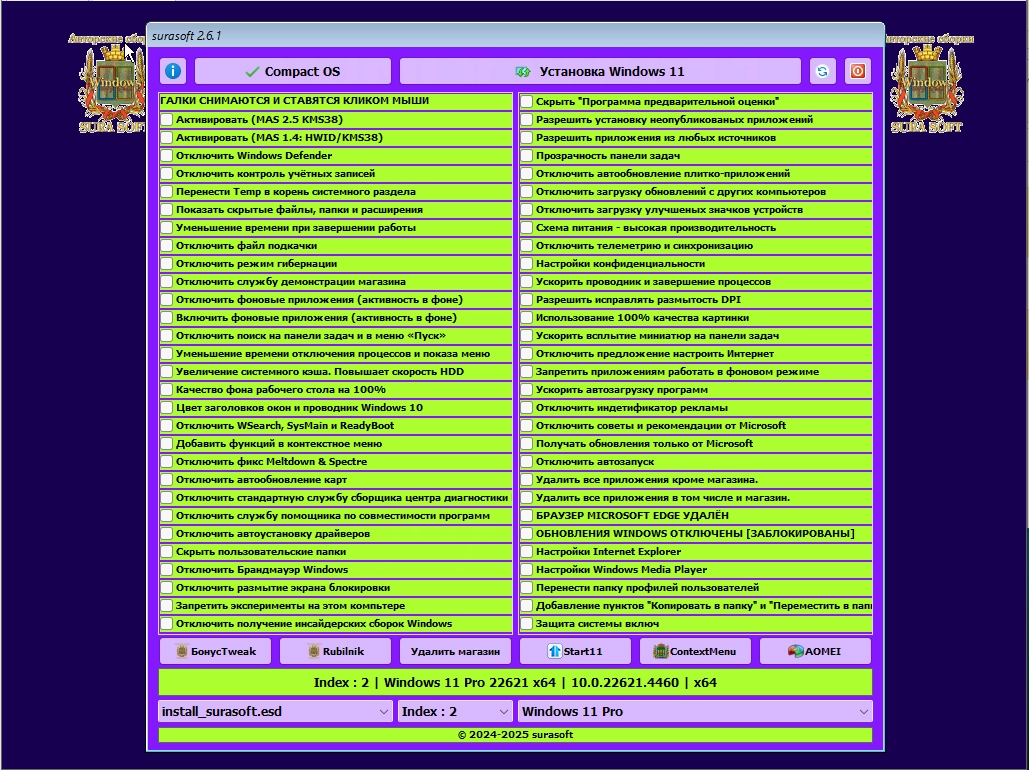Tick Скрыть пользовательские папки checkbox
The height and width of the screenshot is (770, 1029).
pyautogui.click(x=167, y=551)
